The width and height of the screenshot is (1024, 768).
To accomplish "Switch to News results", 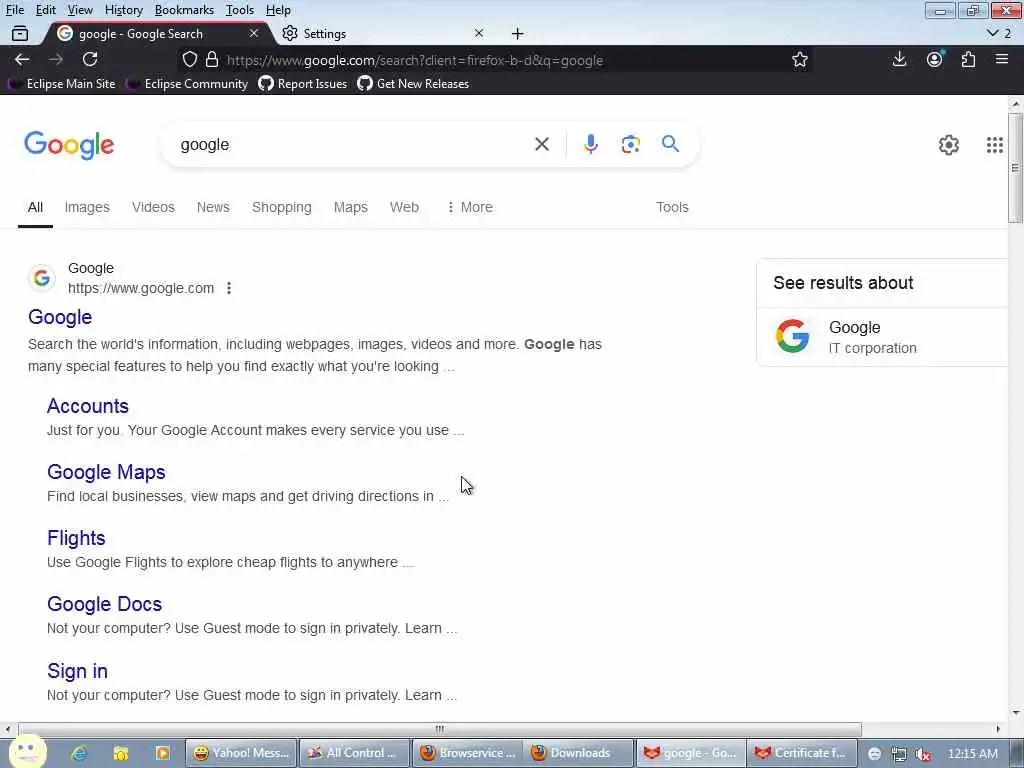I will tap(213, 207).
